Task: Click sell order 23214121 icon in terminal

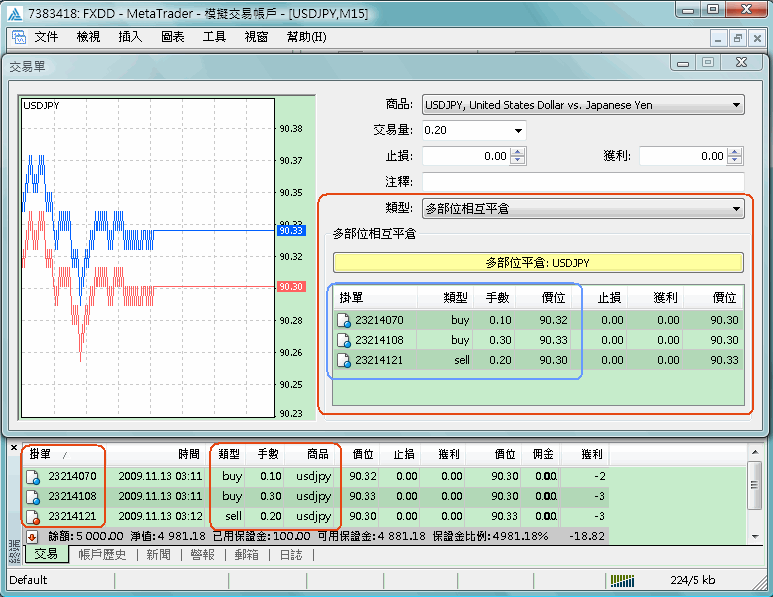Action: click(x=33, y=517)
